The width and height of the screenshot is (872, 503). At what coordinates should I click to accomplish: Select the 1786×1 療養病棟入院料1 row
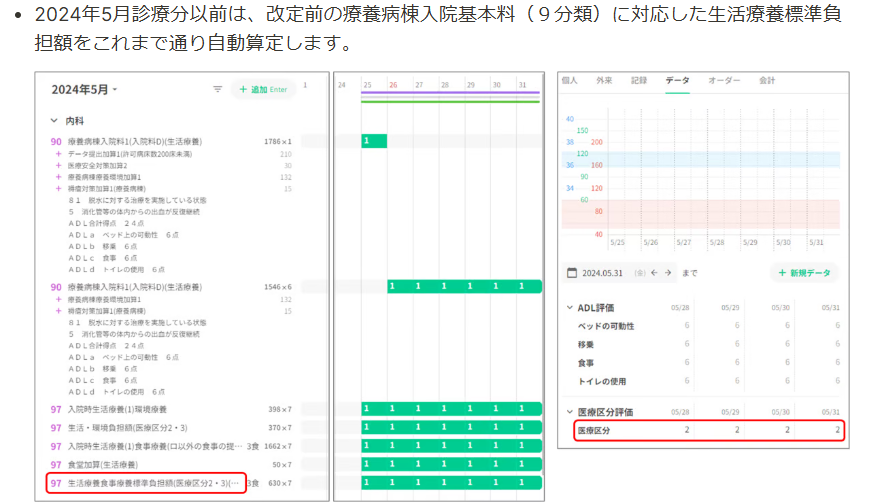point(171,142)
